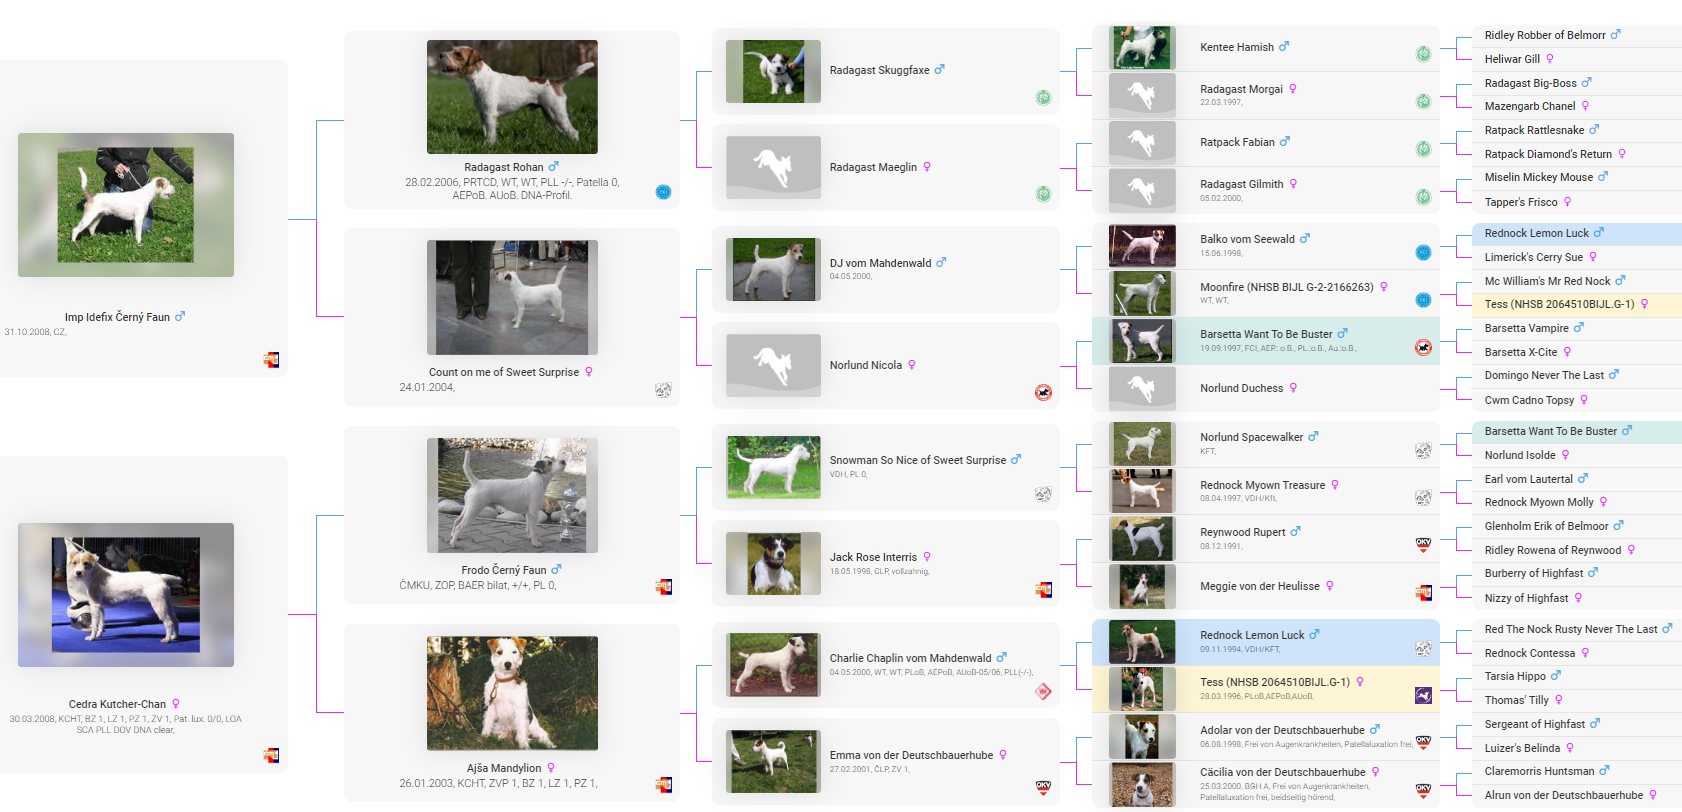Open Cedra Kutcher-Chan's photo
Image resolution: width=1682 pixels, height=812 pixels.
pos(126,595)
